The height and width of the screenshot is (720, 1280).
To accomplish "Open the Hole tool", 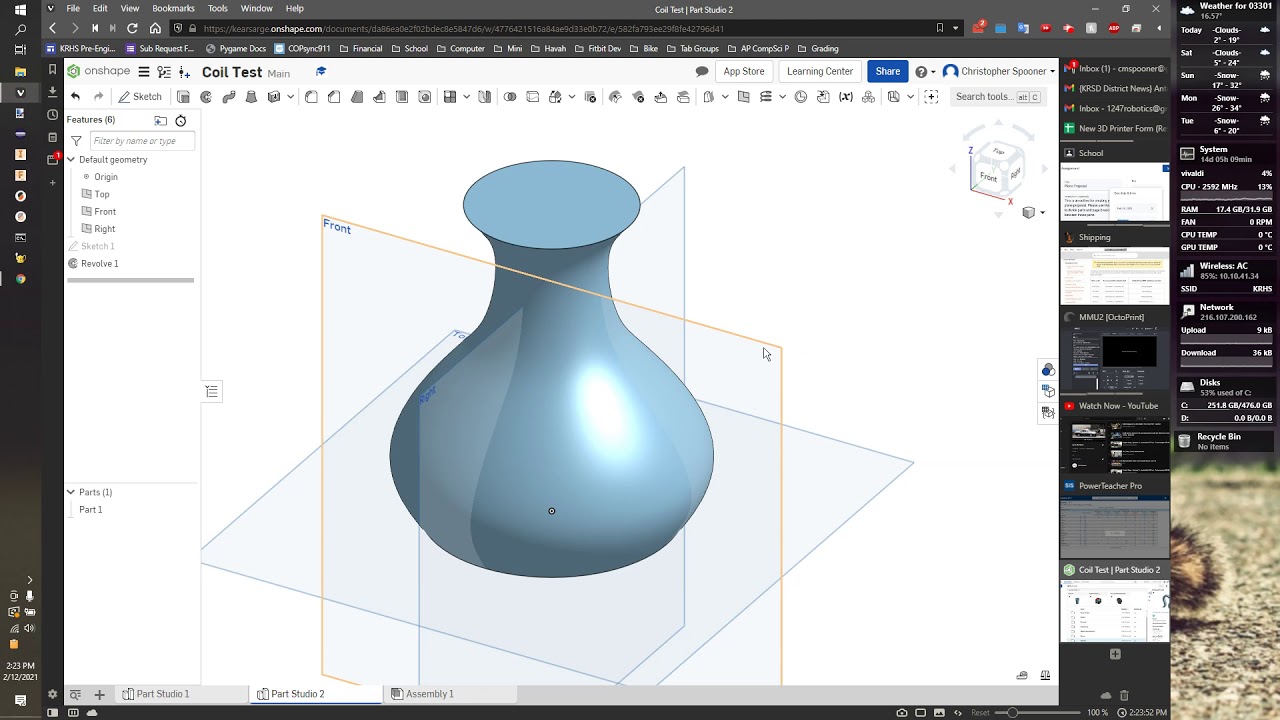I will (x=425, y=97).
